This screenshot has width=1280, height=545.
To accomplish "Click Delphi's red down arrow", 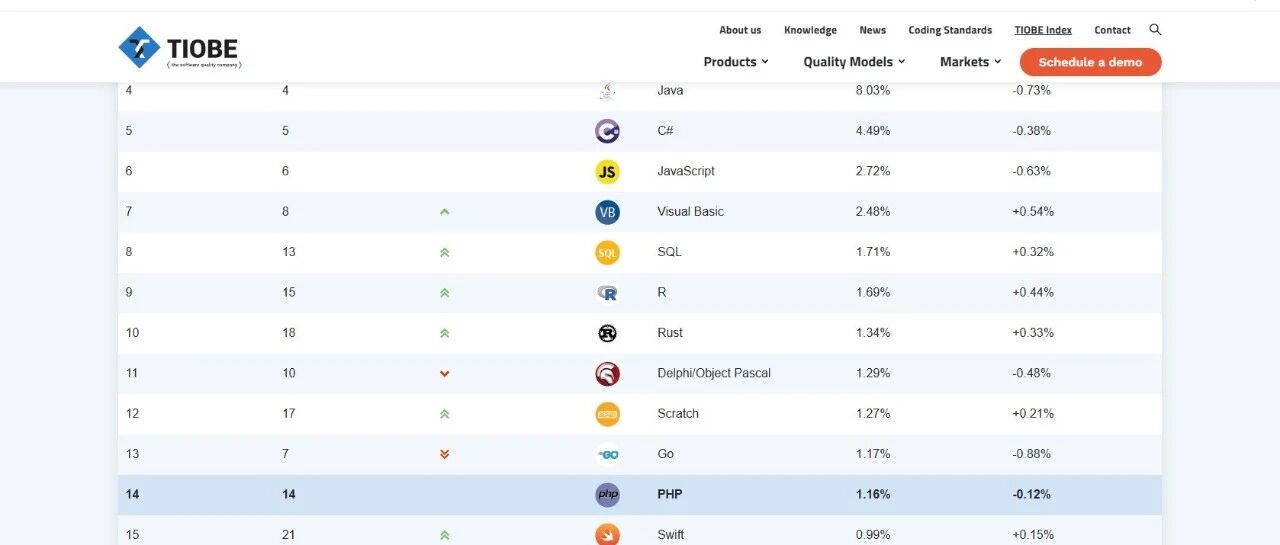I will 444,374.
